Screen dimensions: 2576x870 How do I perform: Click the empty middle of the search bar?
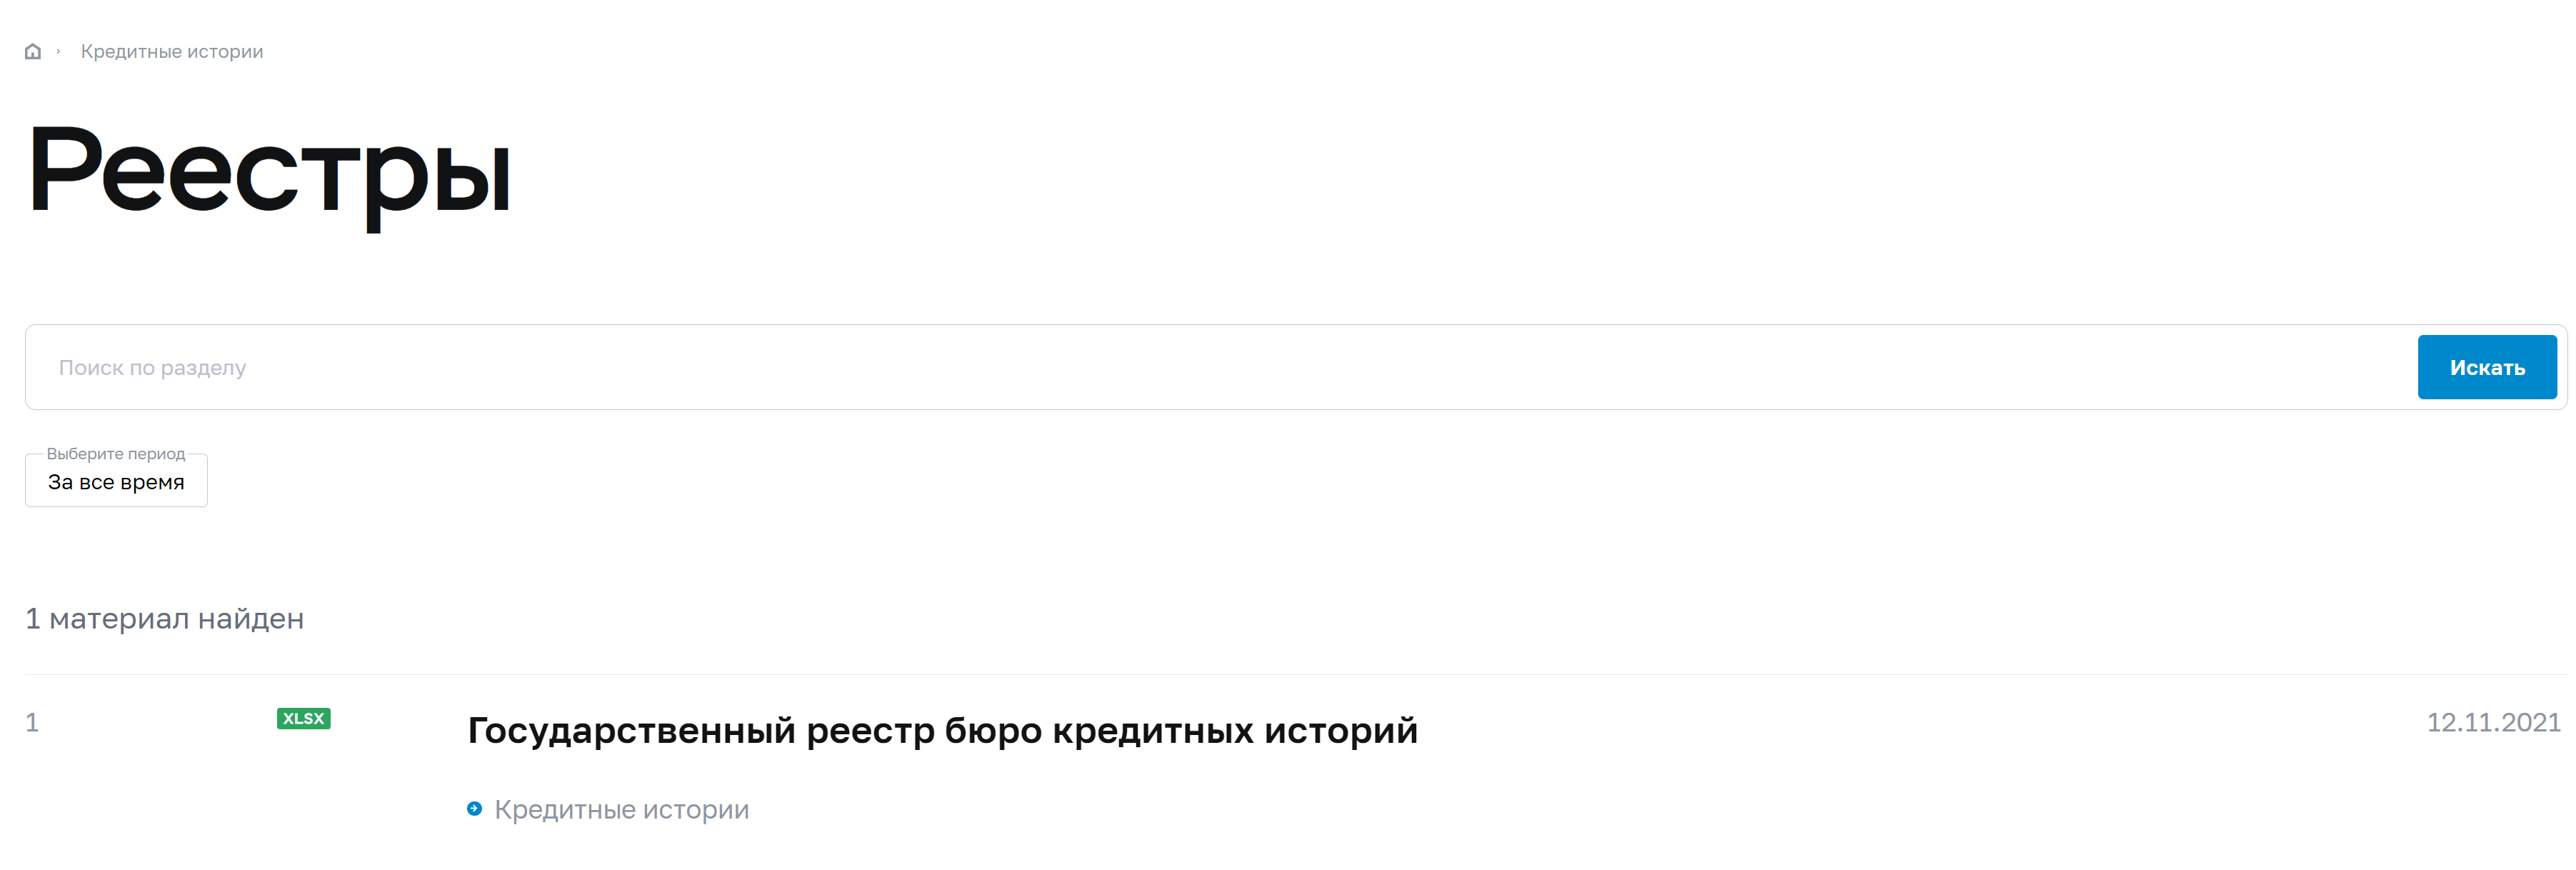click(1300, 367)
